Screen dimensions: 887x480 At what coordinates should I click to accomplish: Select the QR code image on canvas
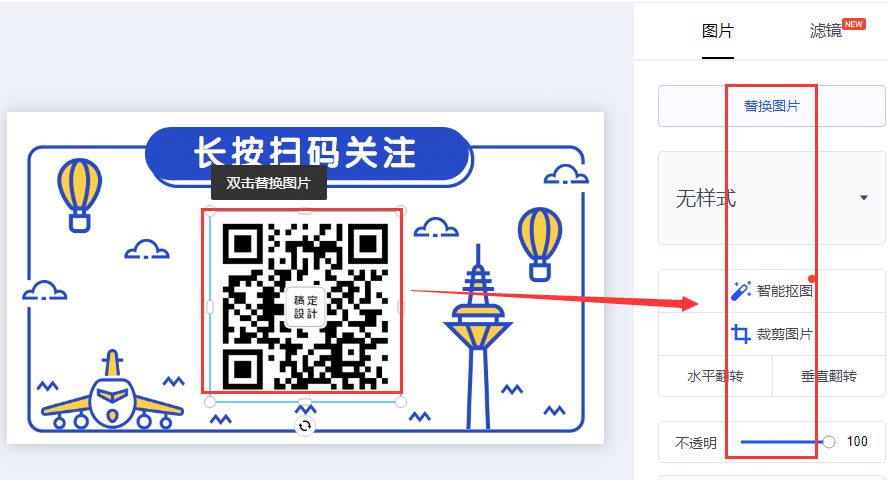(x=305, y=306)
